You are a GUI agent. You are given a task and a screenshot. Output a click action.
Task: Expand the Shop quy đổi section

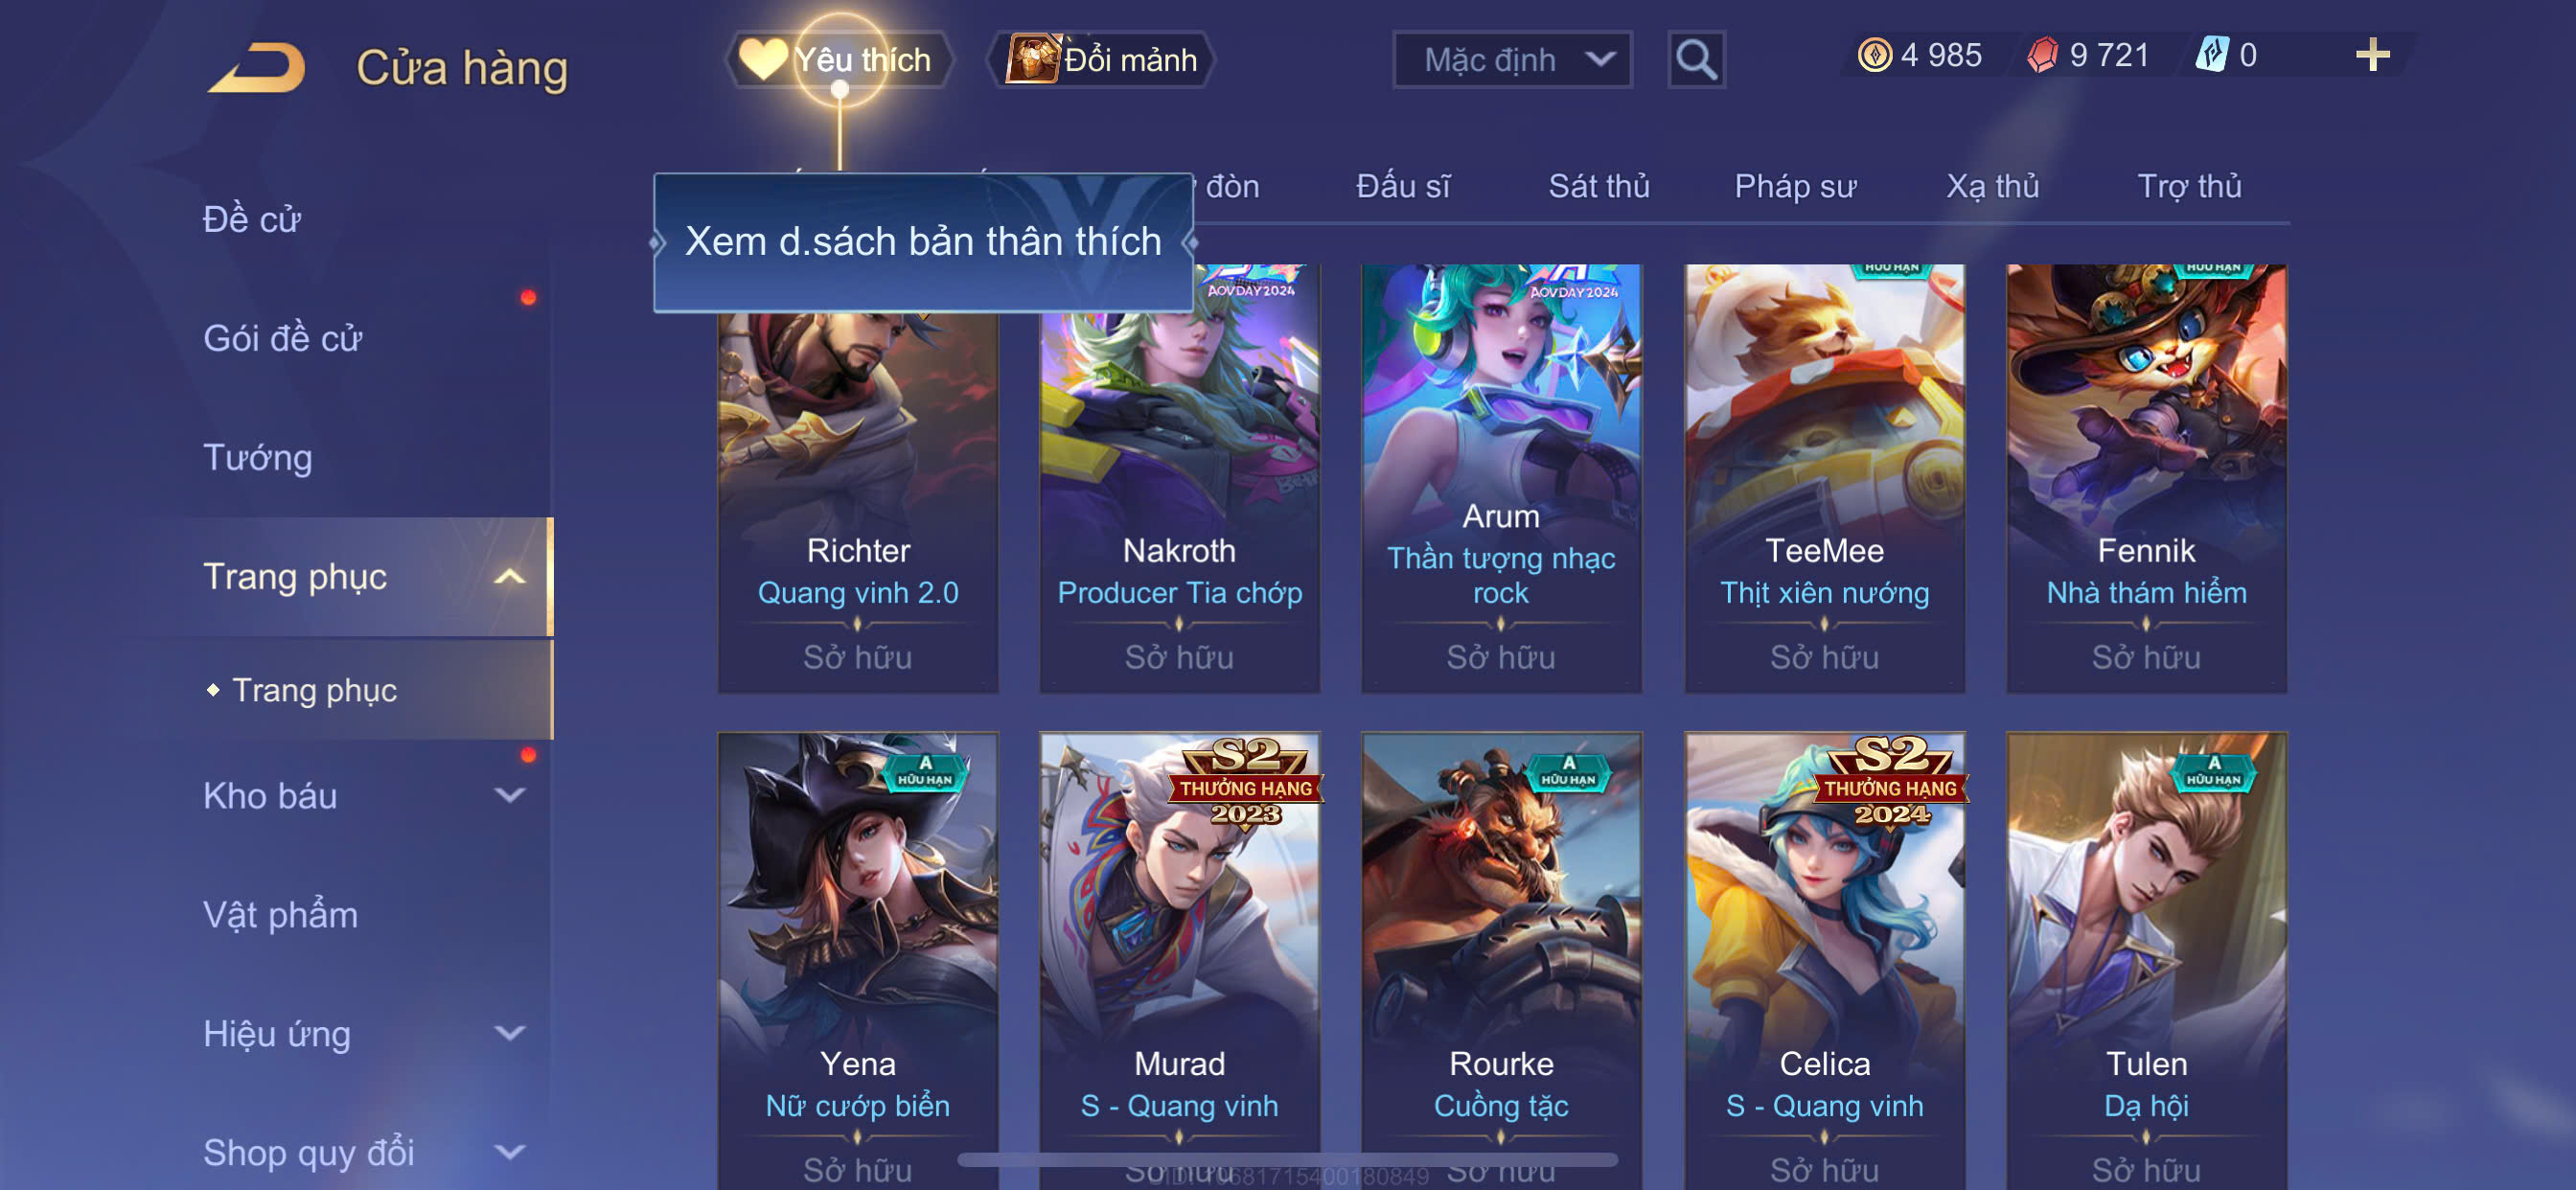pos(510,1152)
